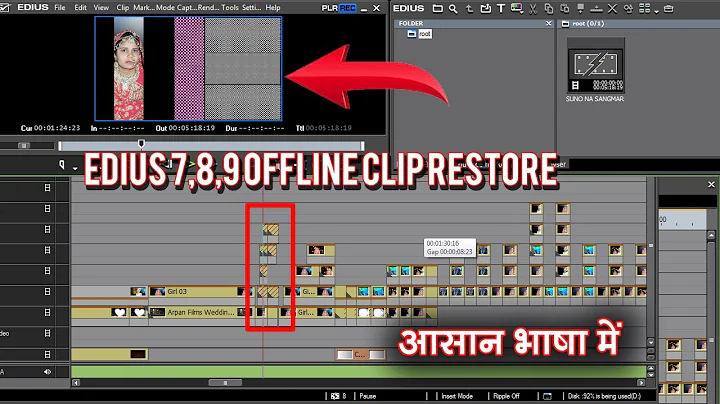Click the Pause status text

tap(368, 396)
